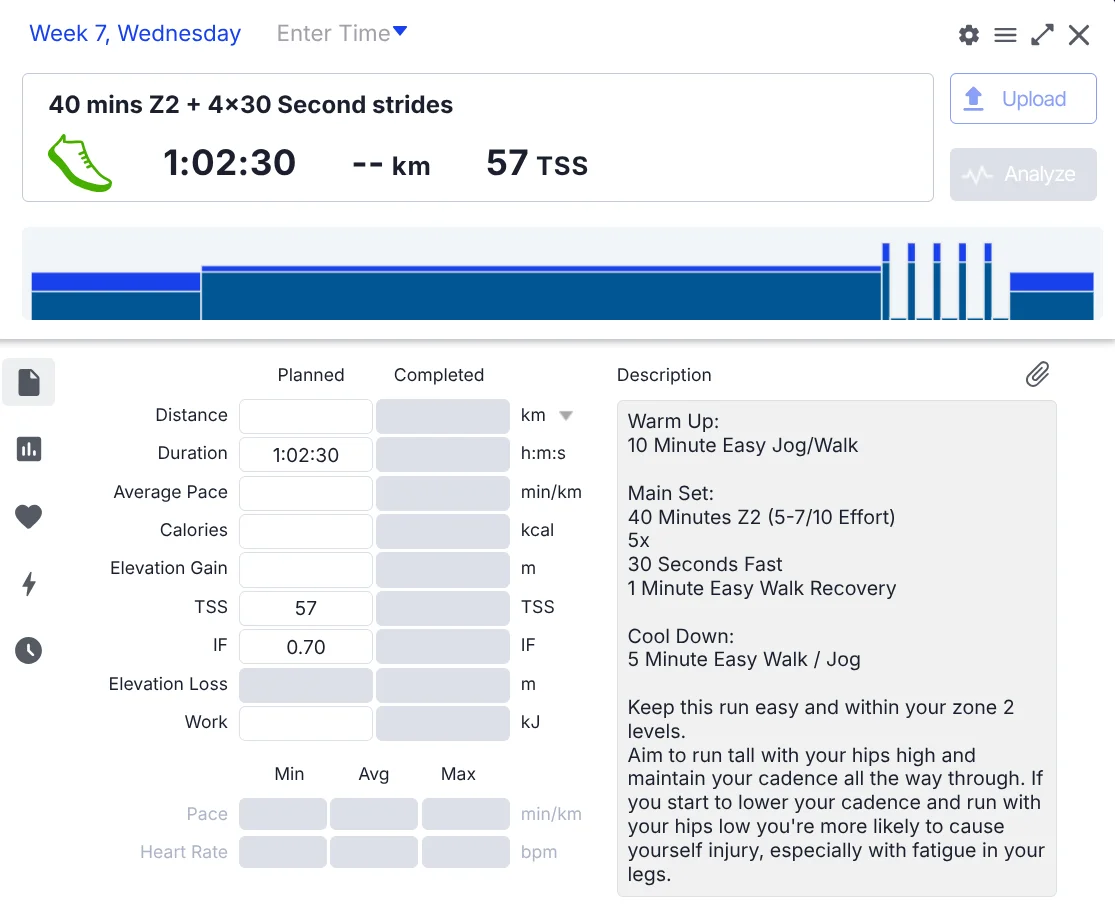
Task: Click the workout Description text area
Action: coord(836,648)
